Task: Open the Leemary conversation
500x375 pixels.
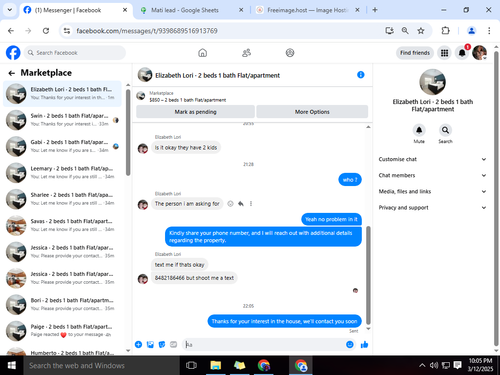Action: point(62,173)
